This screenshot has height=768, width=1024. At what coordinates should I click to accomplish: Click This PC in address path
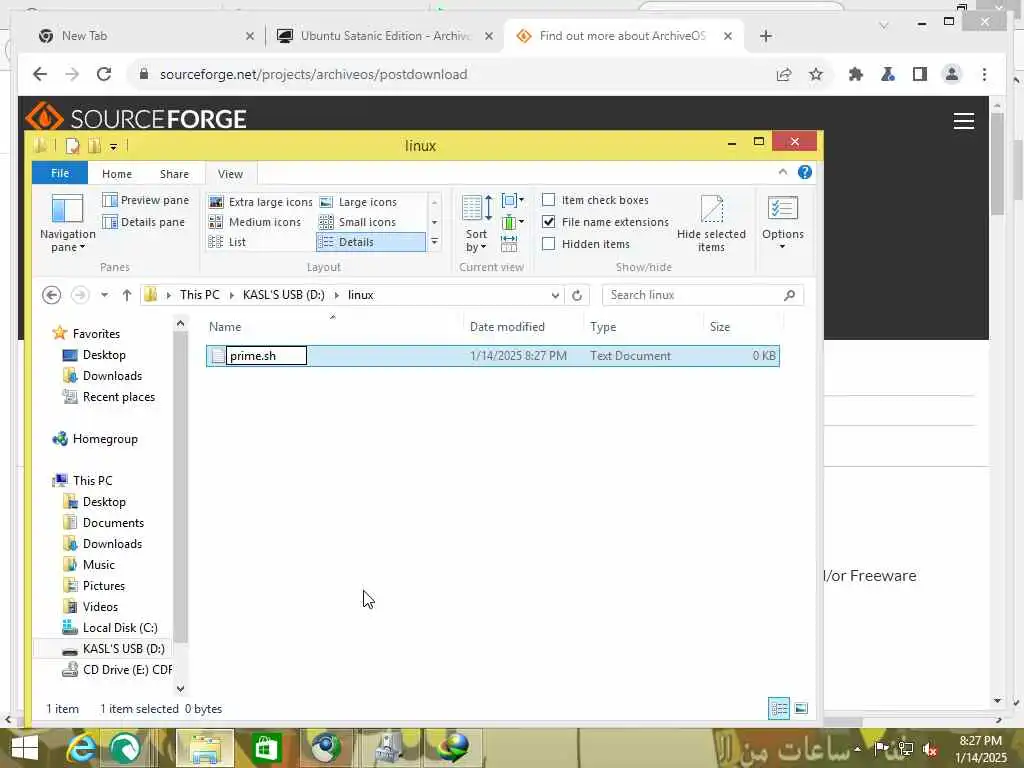click(x=200, y=295)
